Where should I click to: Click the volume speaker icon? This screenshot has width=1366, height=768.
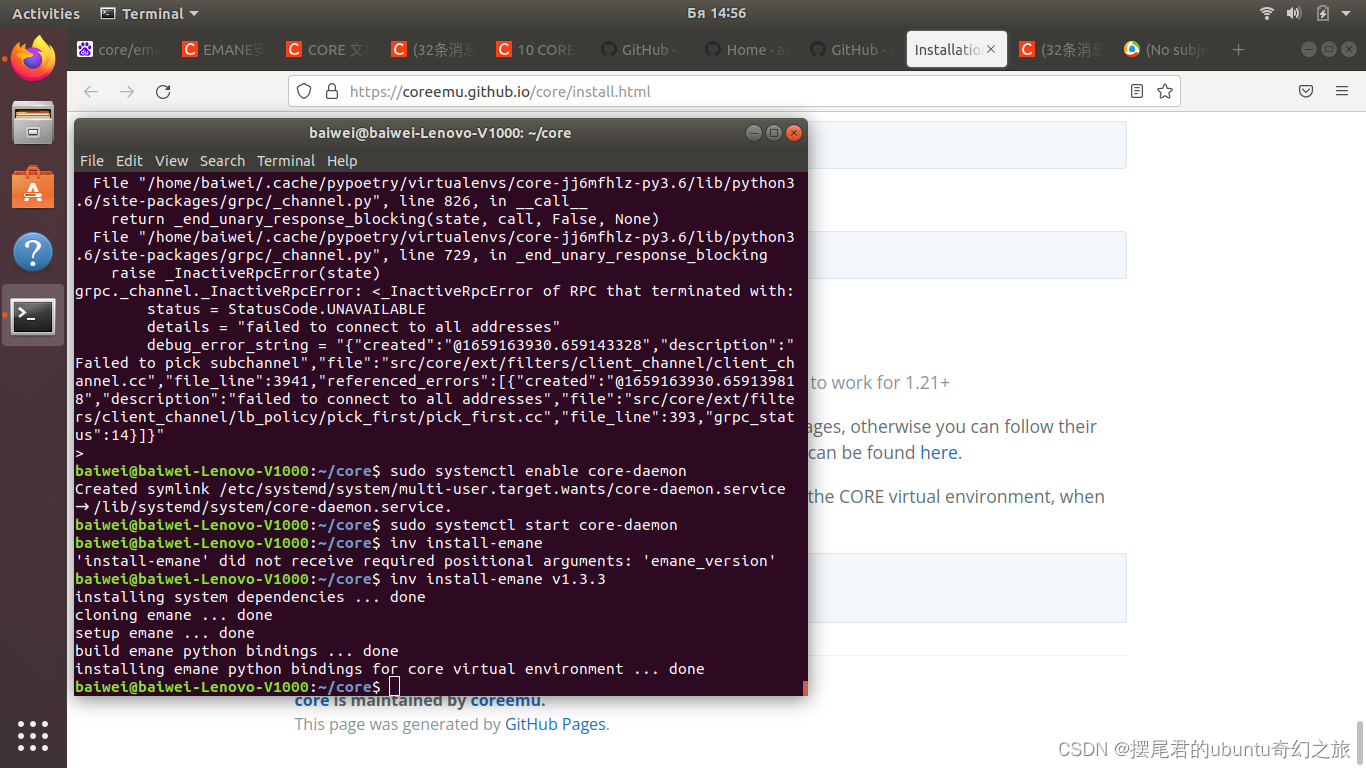pyautogui.click(x=1294, y=13)
